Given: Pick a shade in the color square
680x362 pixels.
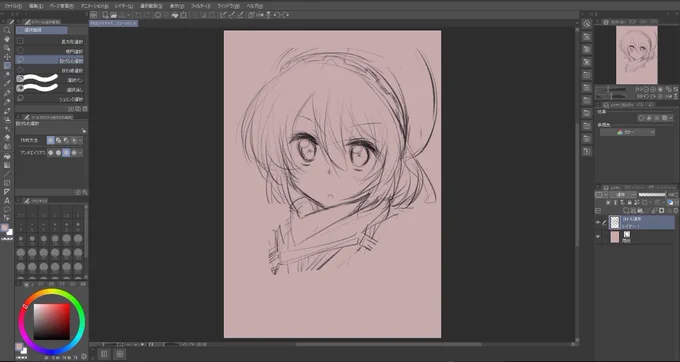Looking at the screenshot, I should click(x=52, y=321).
